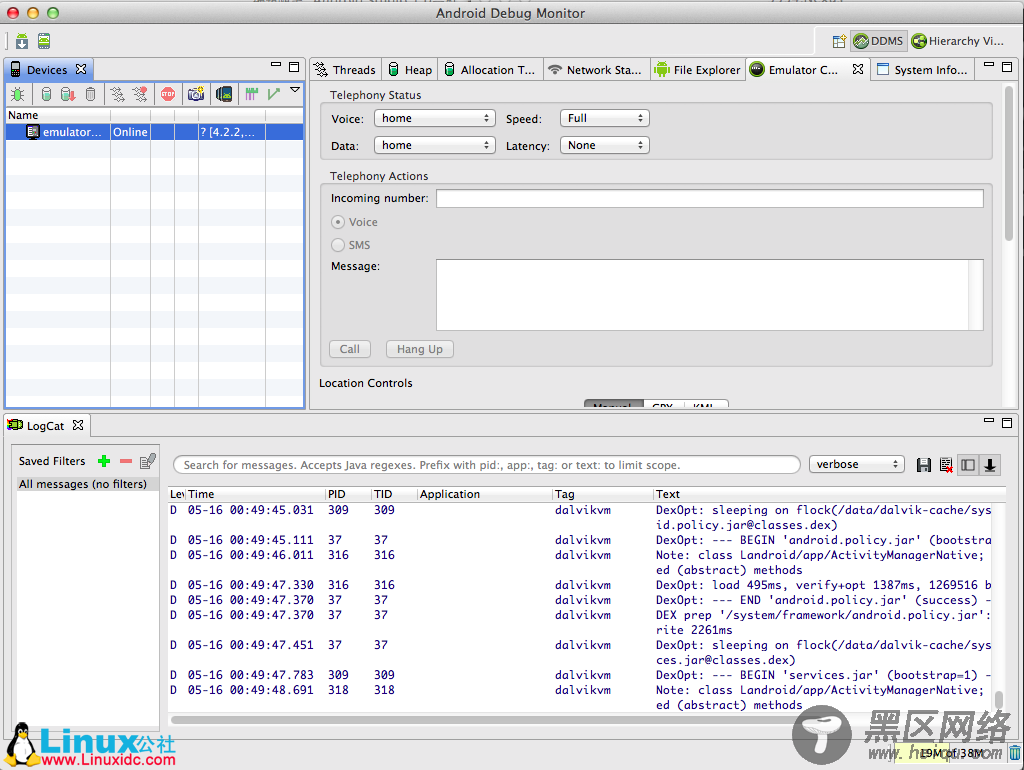Toggle saved filters view display
Viewport: 1024px width, 770px height.
(968, 465)
